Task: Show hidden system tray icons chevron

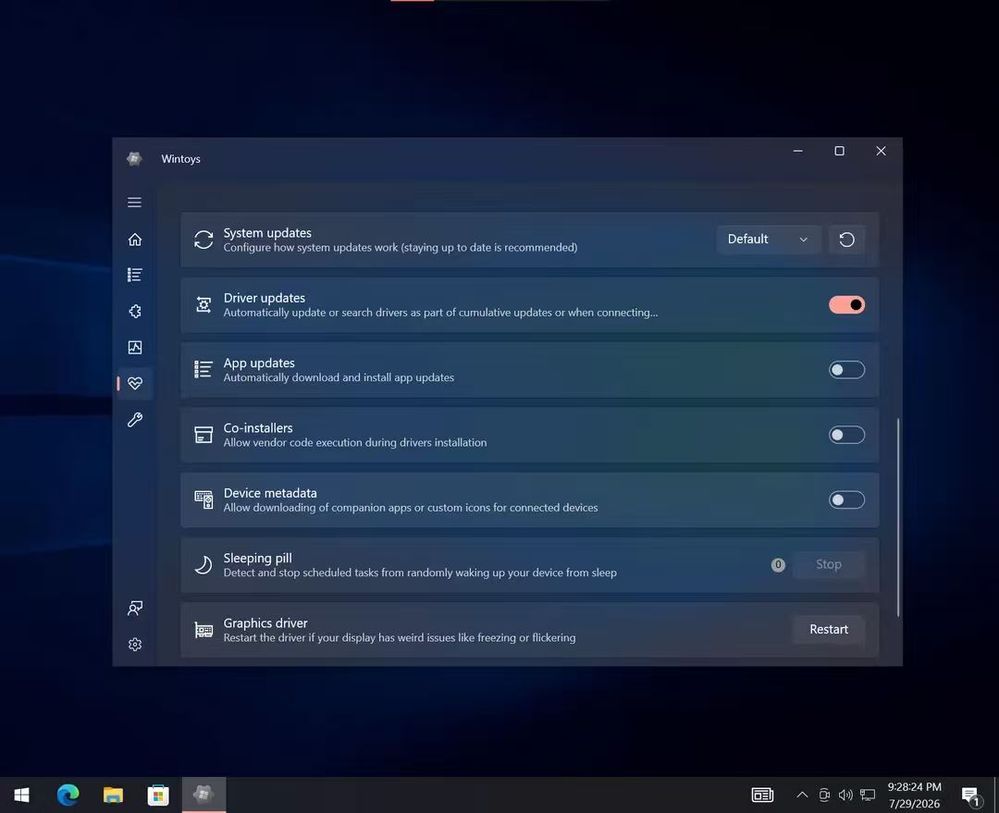Action: click(802, 795)
